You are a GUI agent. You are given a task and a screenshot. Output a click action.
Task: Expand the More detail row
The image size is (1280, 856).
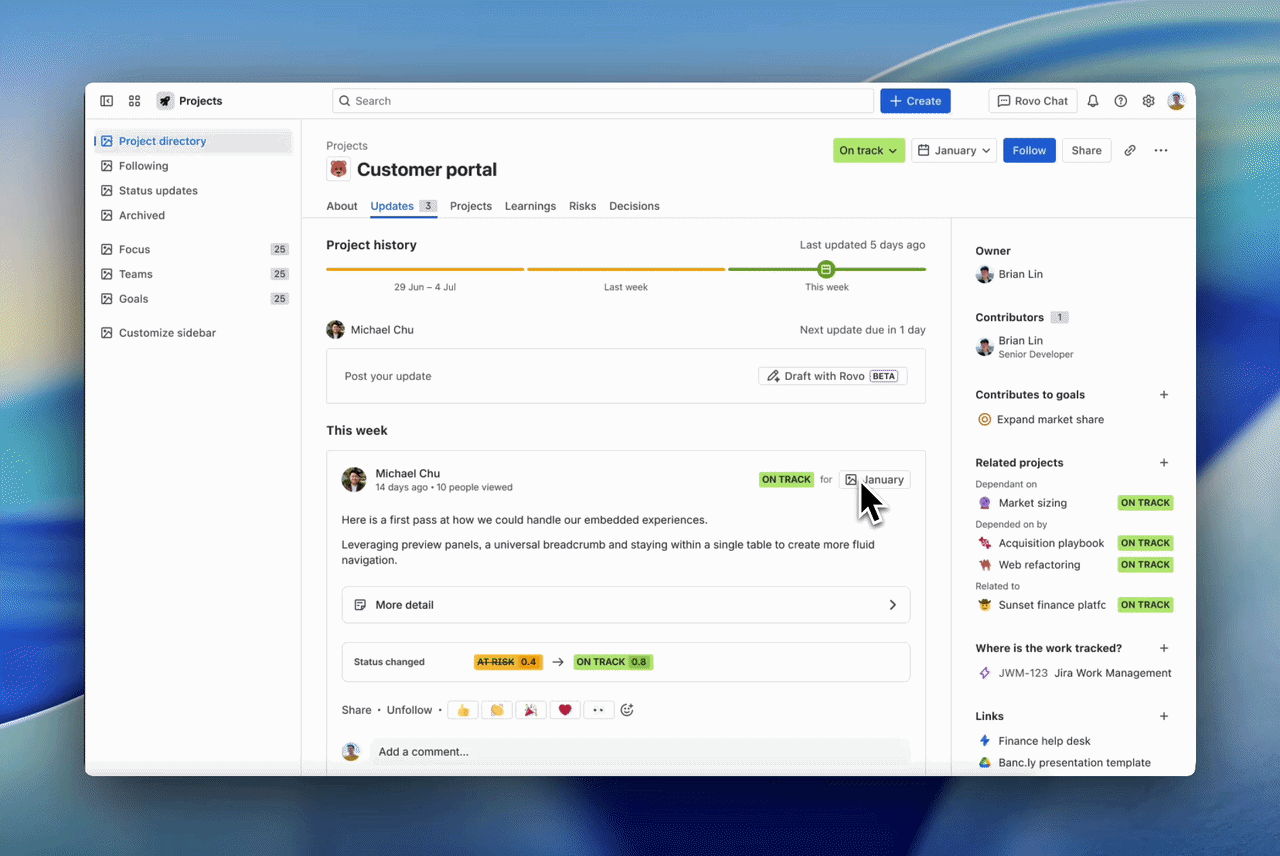click(x=626, y=605)
